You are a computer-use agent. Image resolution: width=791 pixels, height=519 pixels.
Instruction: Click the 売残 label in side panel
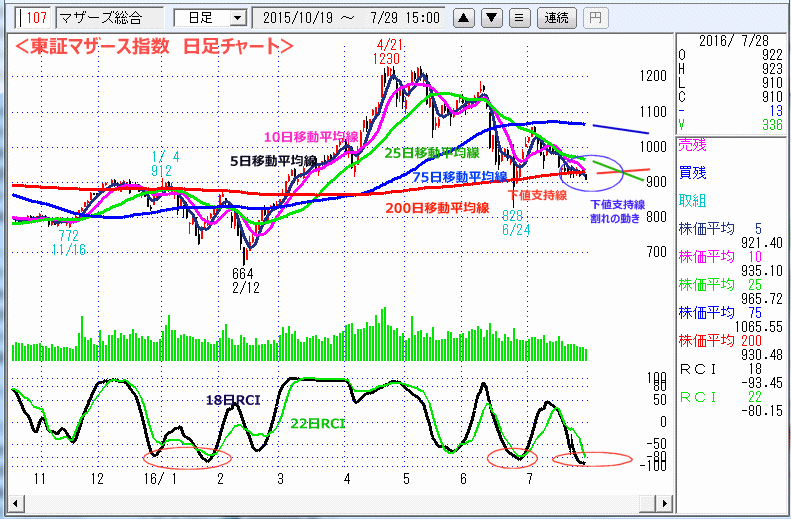tap(692, 145)
